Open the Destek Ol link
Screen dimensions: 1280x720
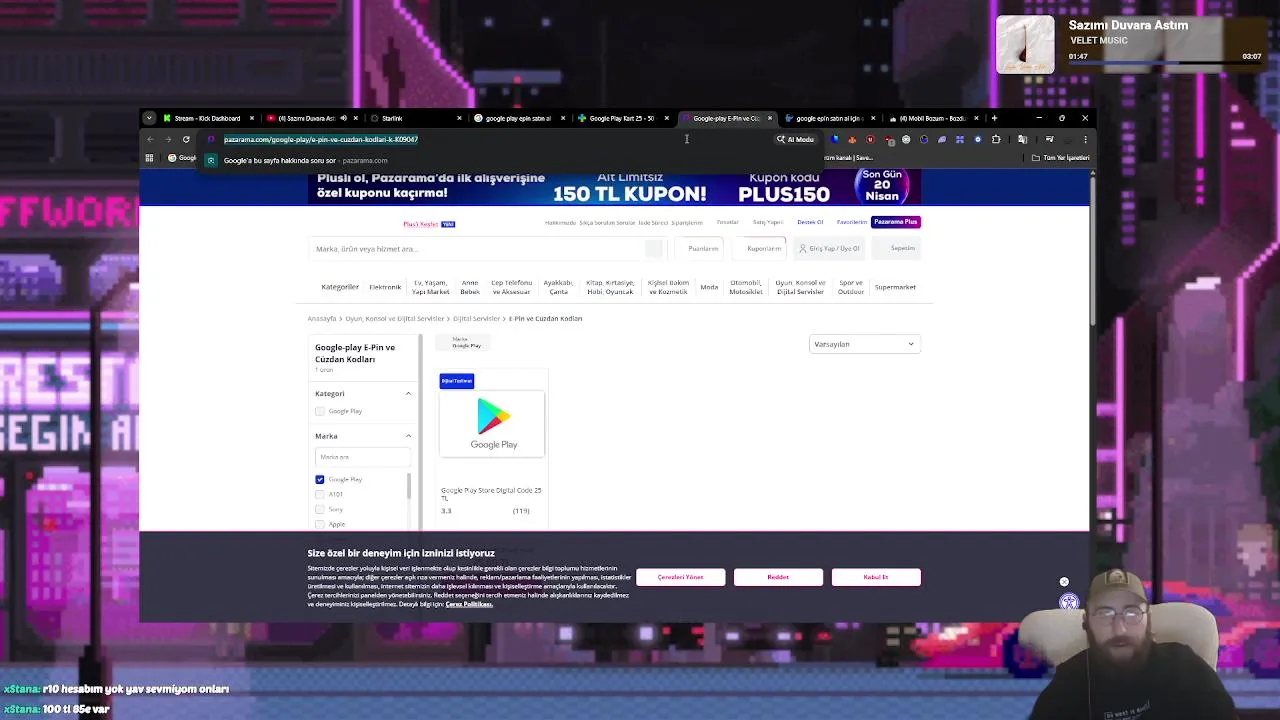(810, 222)
